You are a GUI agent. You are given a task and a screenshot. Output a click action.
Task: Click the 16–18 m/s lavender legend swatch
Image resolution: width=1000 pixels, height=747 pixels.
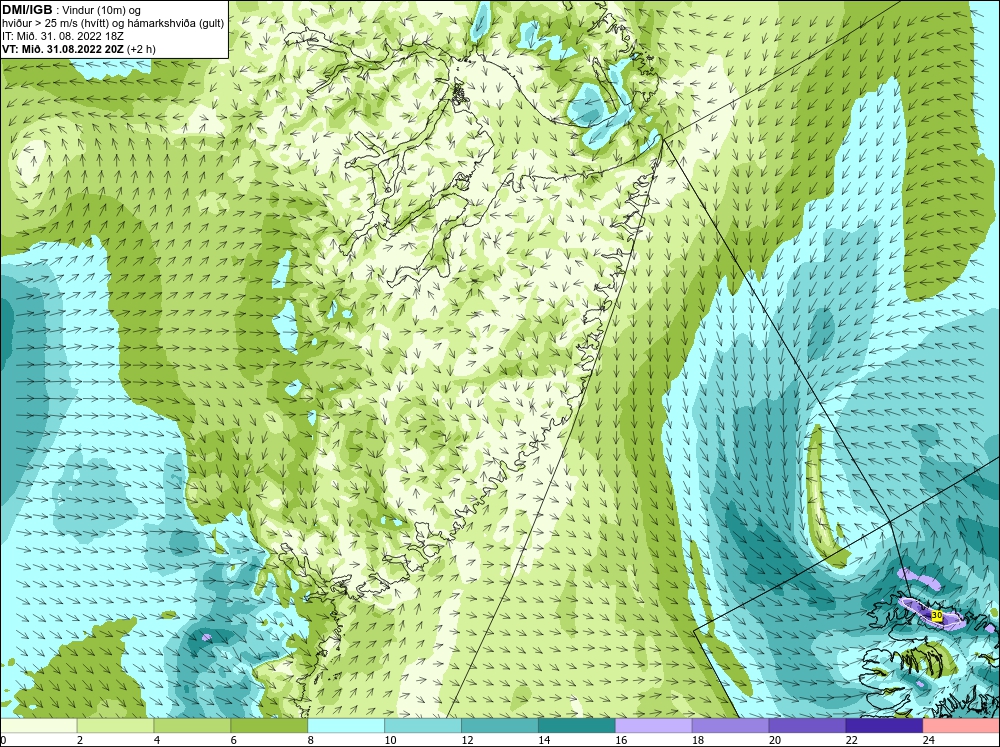tap(654, 726)
